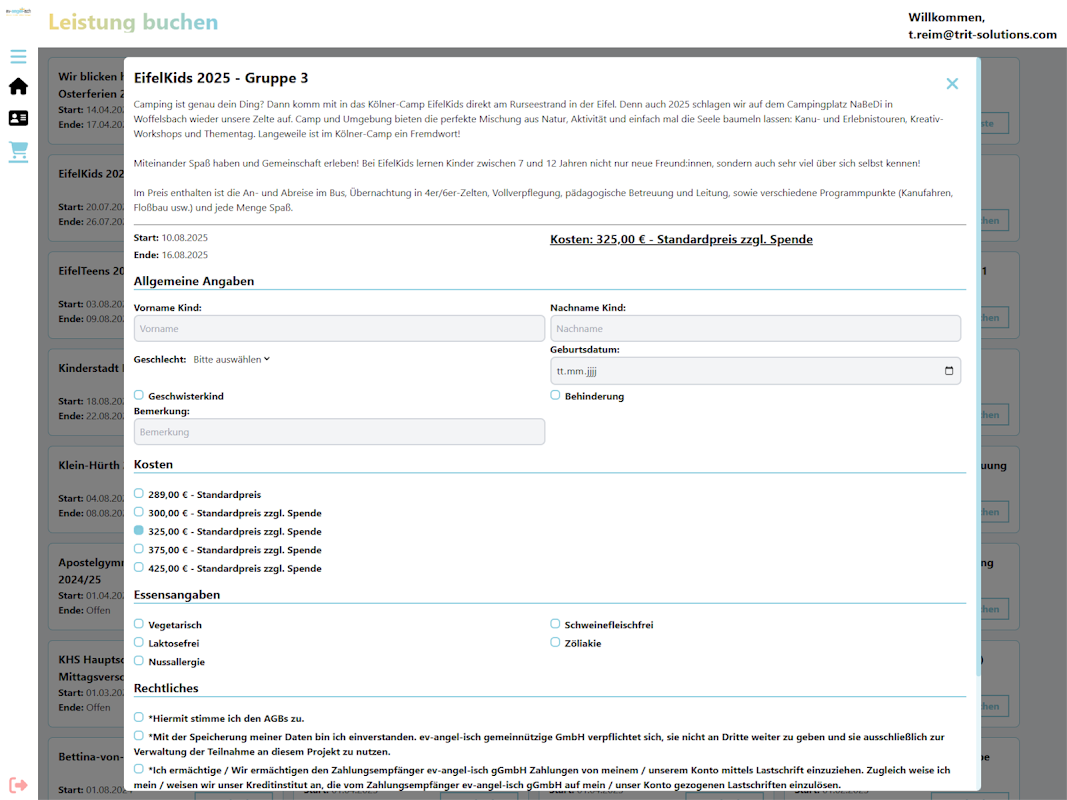This screenshot has height=800, width=1067.
Task: Click into the Bemerkung field
Action: coord(339,432)
